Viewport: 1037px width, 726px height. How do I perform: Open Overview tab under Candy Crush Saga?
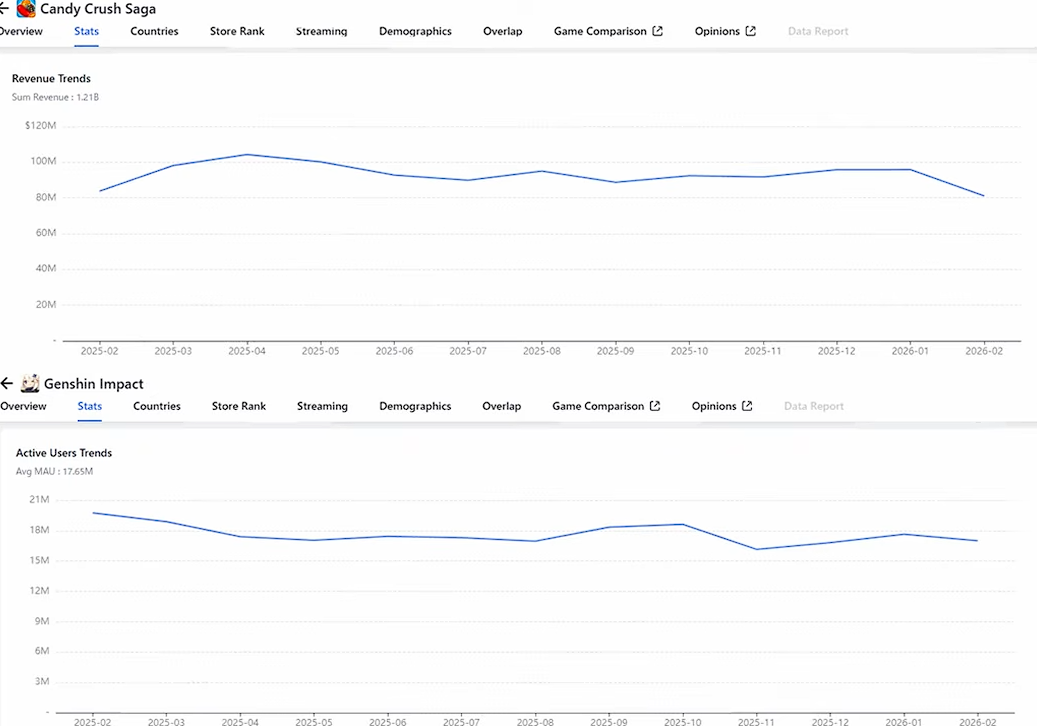click(21, 31)
